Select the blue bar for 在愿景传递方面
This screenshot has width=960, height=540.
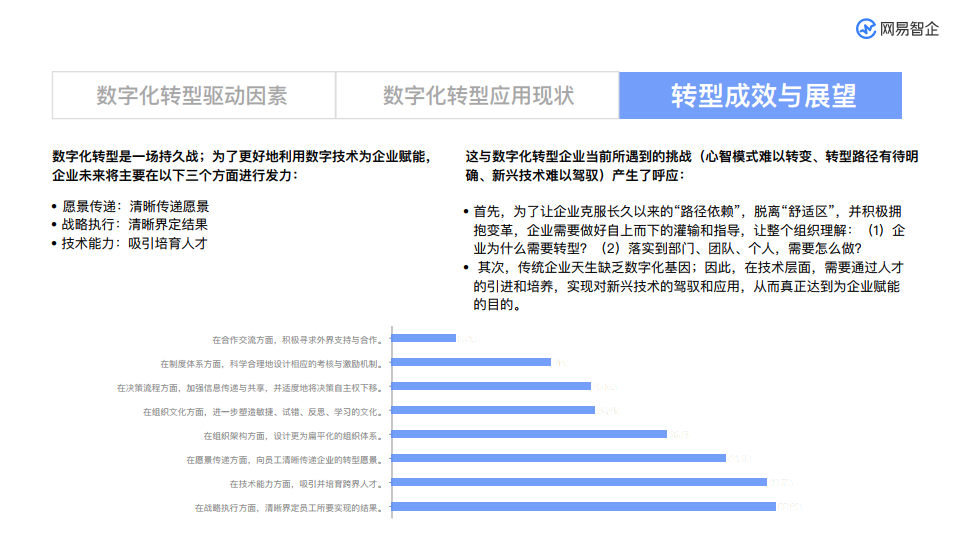[558, 458]
